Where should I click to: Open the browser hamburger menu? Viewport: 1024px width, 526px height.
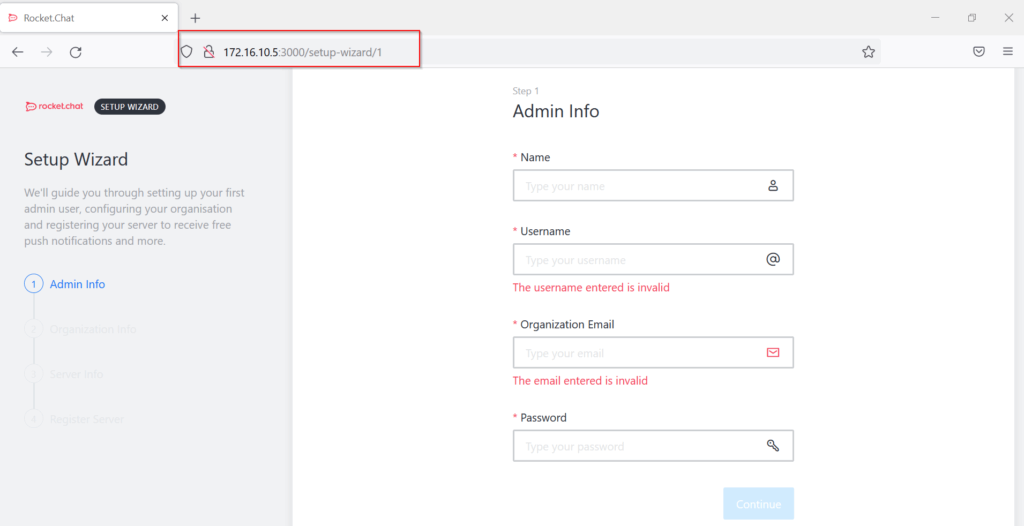1008,52
